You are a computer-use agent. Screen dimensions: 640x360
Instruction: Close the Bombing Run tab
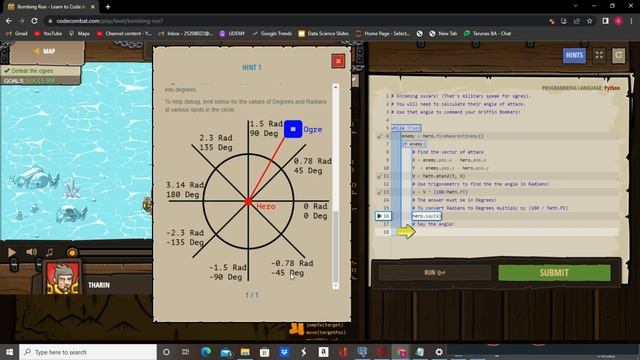[93, 7]
